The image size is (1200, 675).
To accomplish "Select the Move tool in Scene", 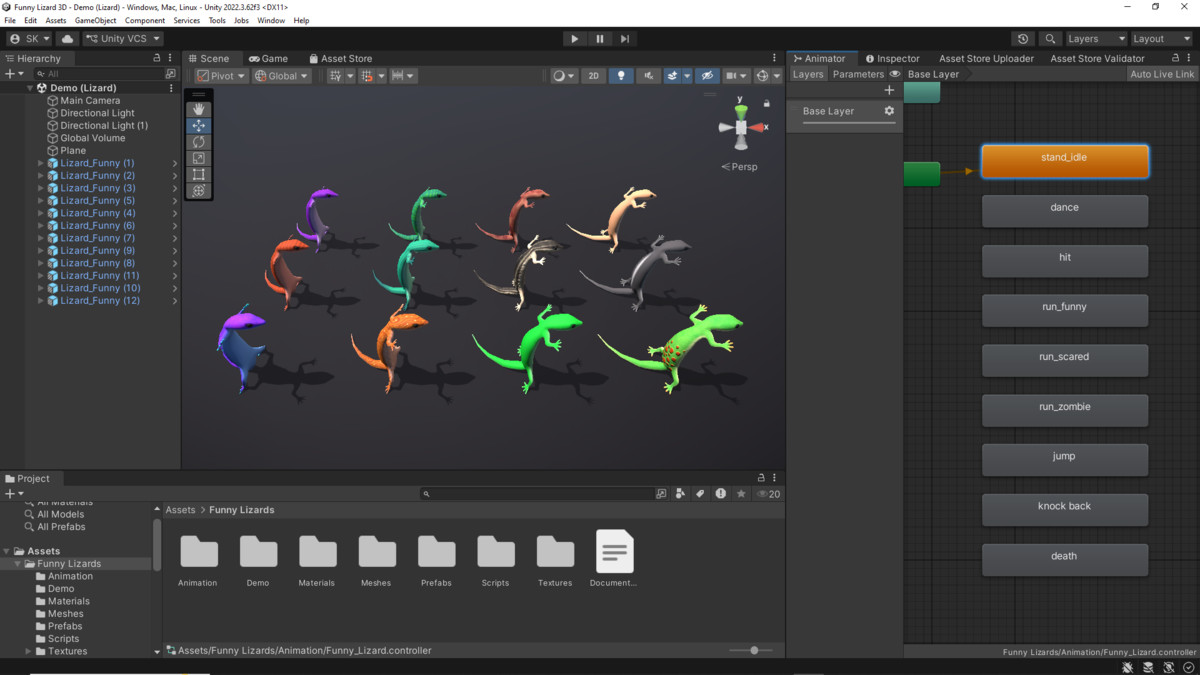I will [199, 126].
